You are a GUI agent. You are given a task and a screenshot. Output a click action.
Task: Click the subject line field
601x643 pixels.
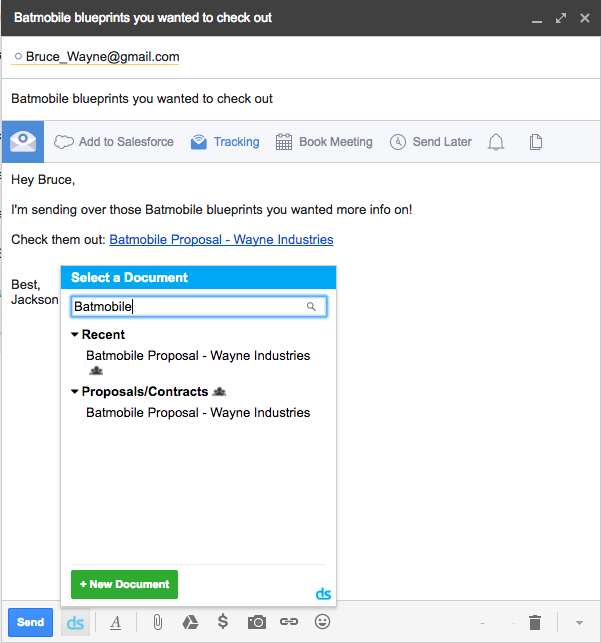pyautogui.click(x=300, y=99)
